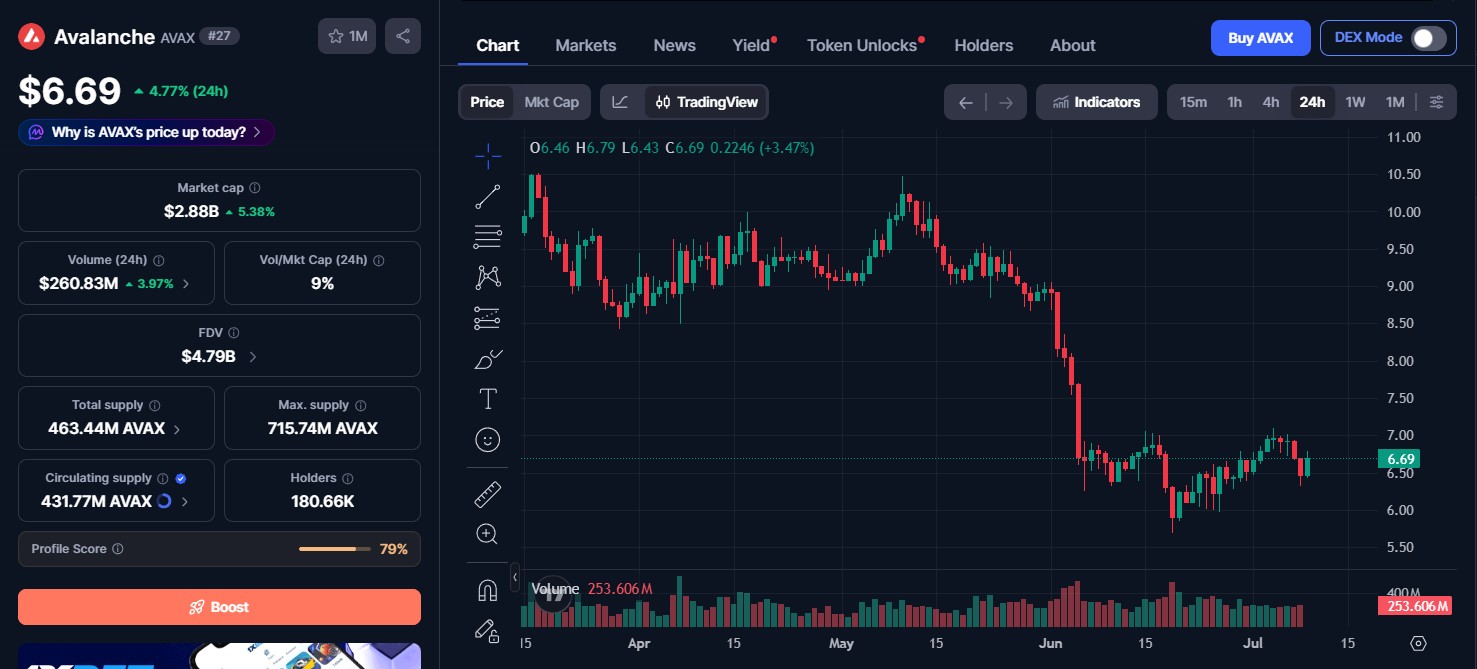1477x669 pixels.
Task: Activate the zoom in tool
Action: 488,534
